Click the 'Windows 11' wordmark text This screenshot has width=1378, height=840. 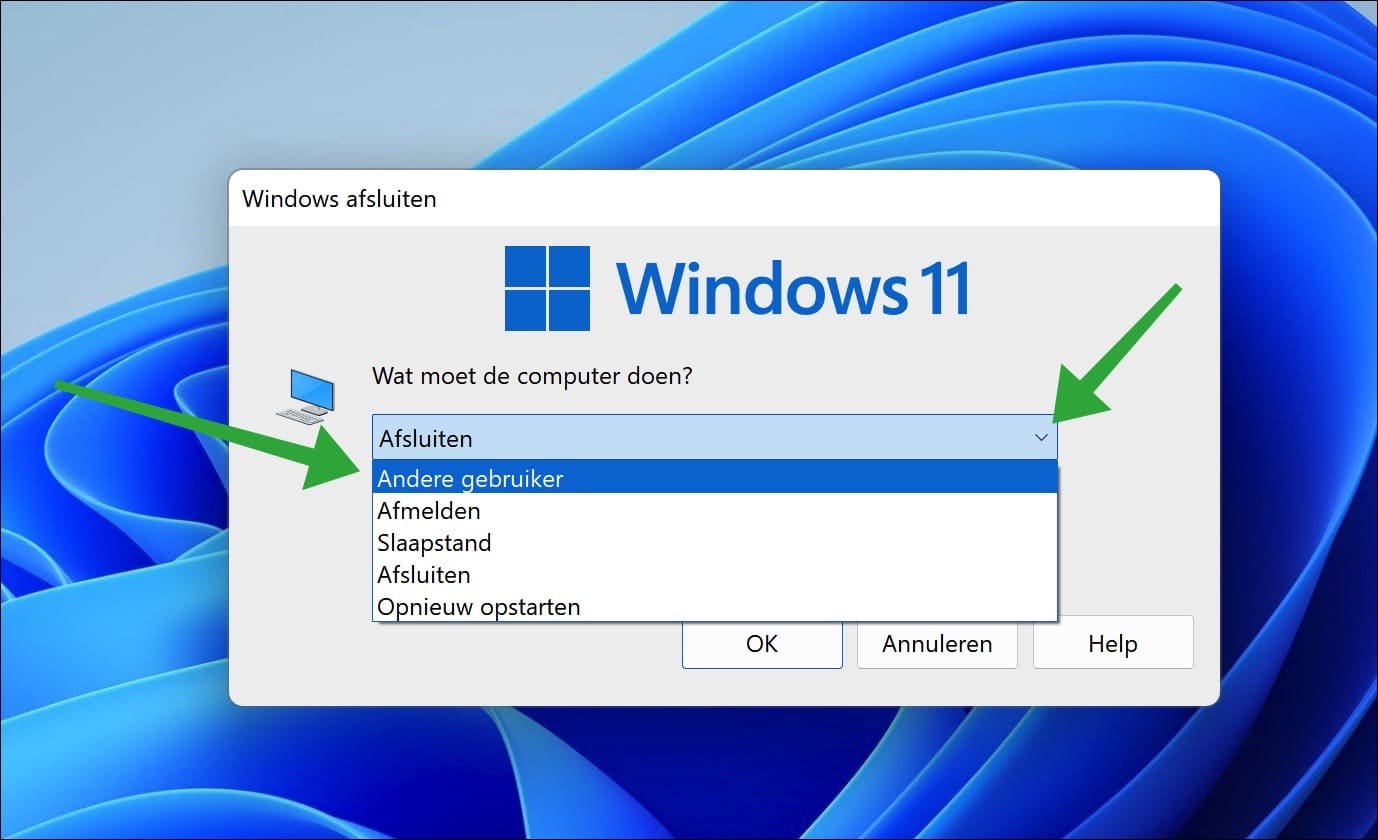[795, 287]
